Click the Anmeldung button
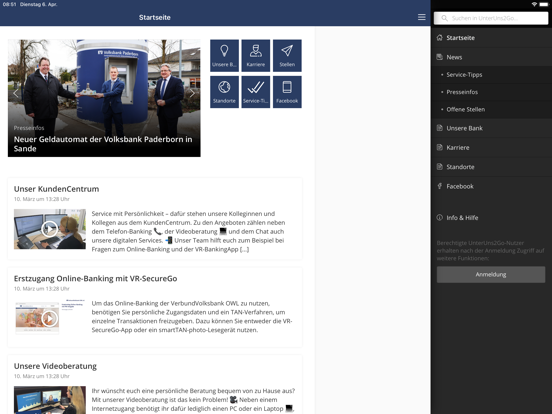Image resolution: width=552 pixels, height=414 pixels. click(x=491, y=275)
